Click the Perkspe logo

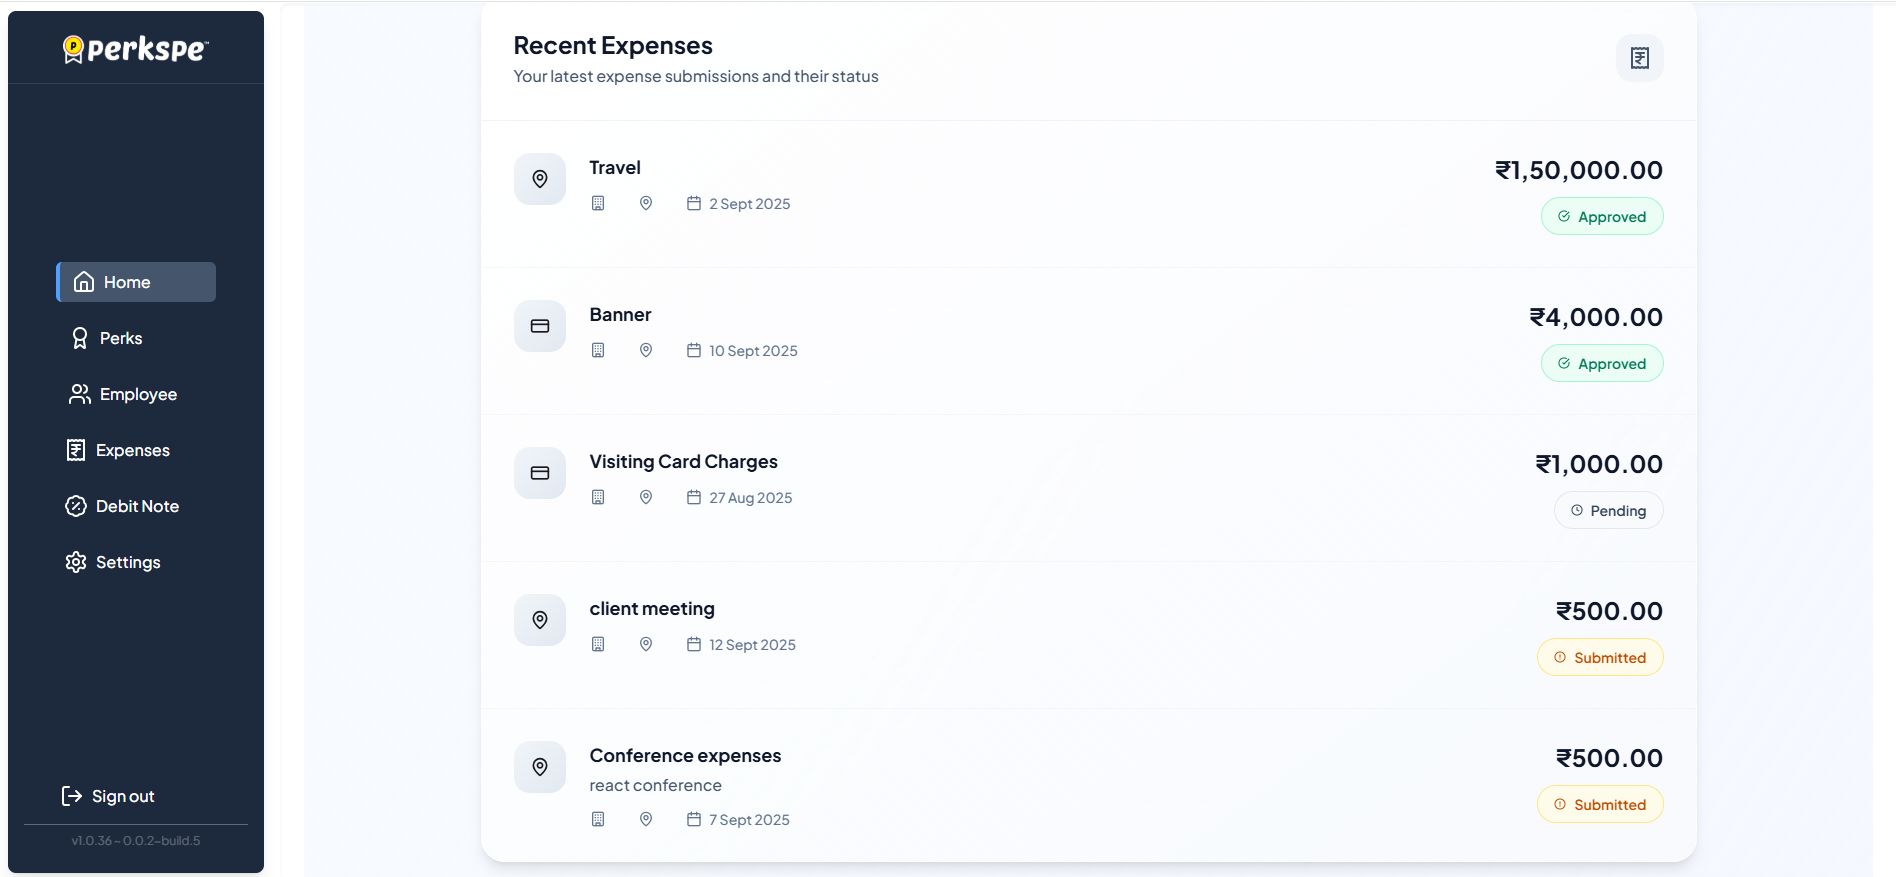pyautogui.click(x=136, y=49)
